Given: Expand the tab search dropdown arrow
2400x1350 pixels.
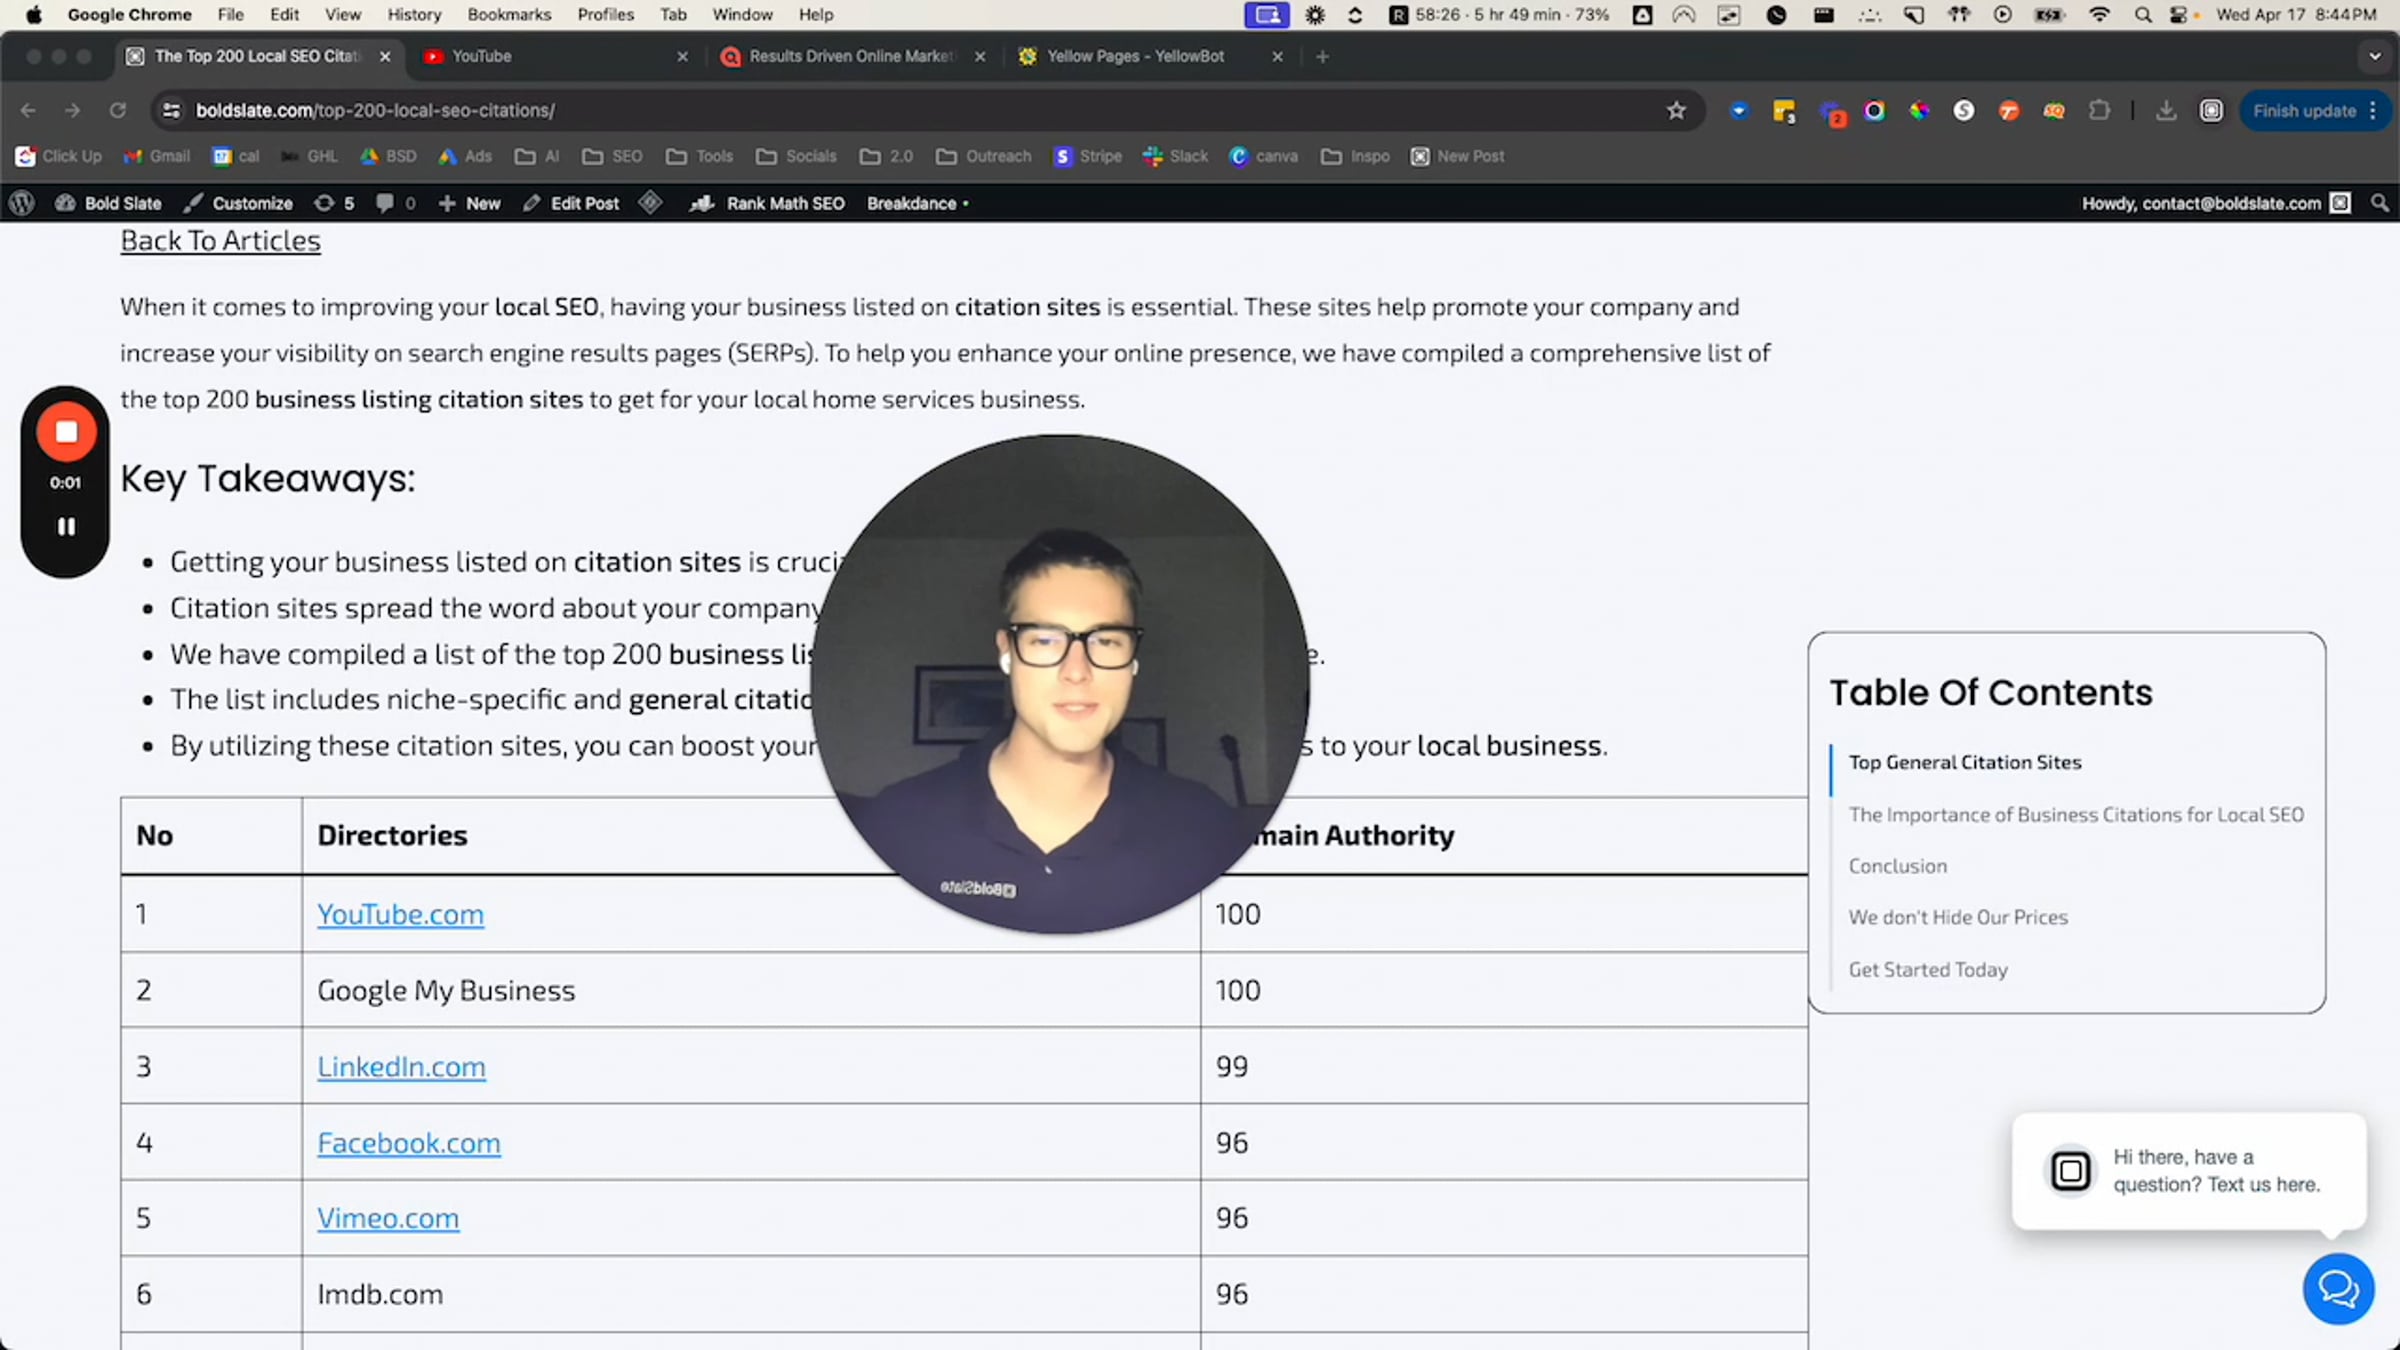Looking at the screenshot, I should click(x=2375, y=57).
